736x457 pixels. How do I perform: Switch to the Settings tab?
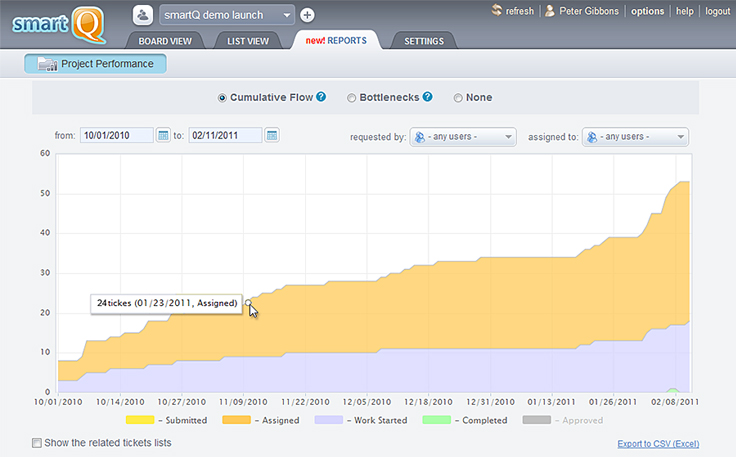[x=425, y=41]
